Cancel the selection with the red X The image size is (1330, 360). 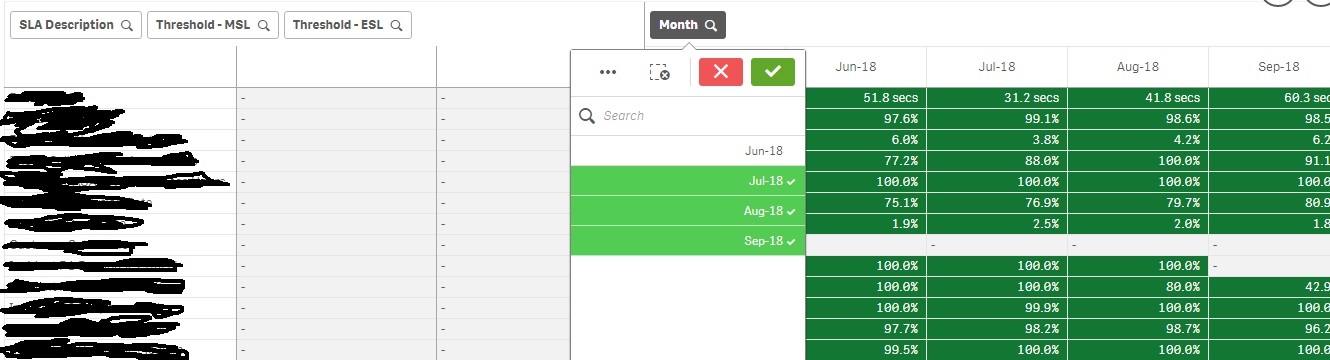coord(720,72)
